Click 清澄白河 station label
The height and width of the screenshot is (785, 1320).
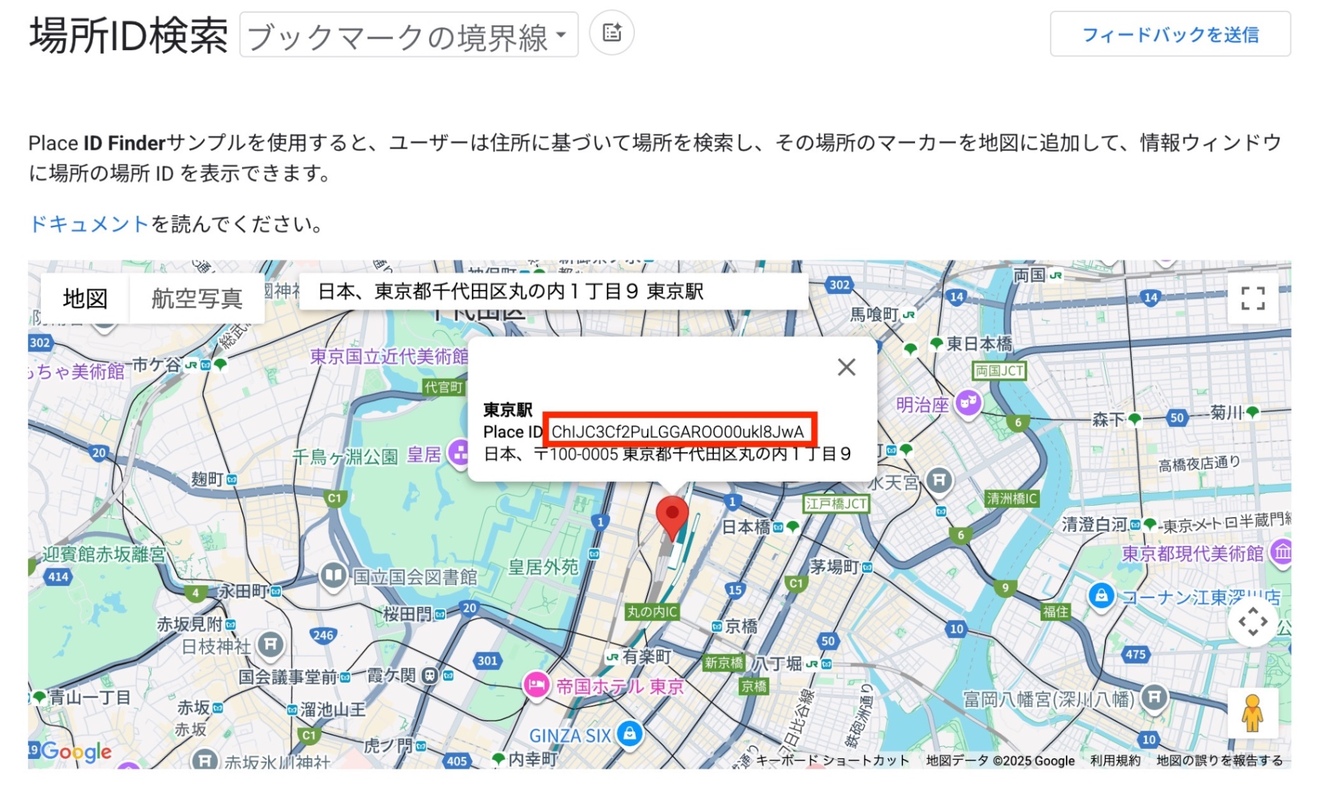click(x=1094, y=524)
